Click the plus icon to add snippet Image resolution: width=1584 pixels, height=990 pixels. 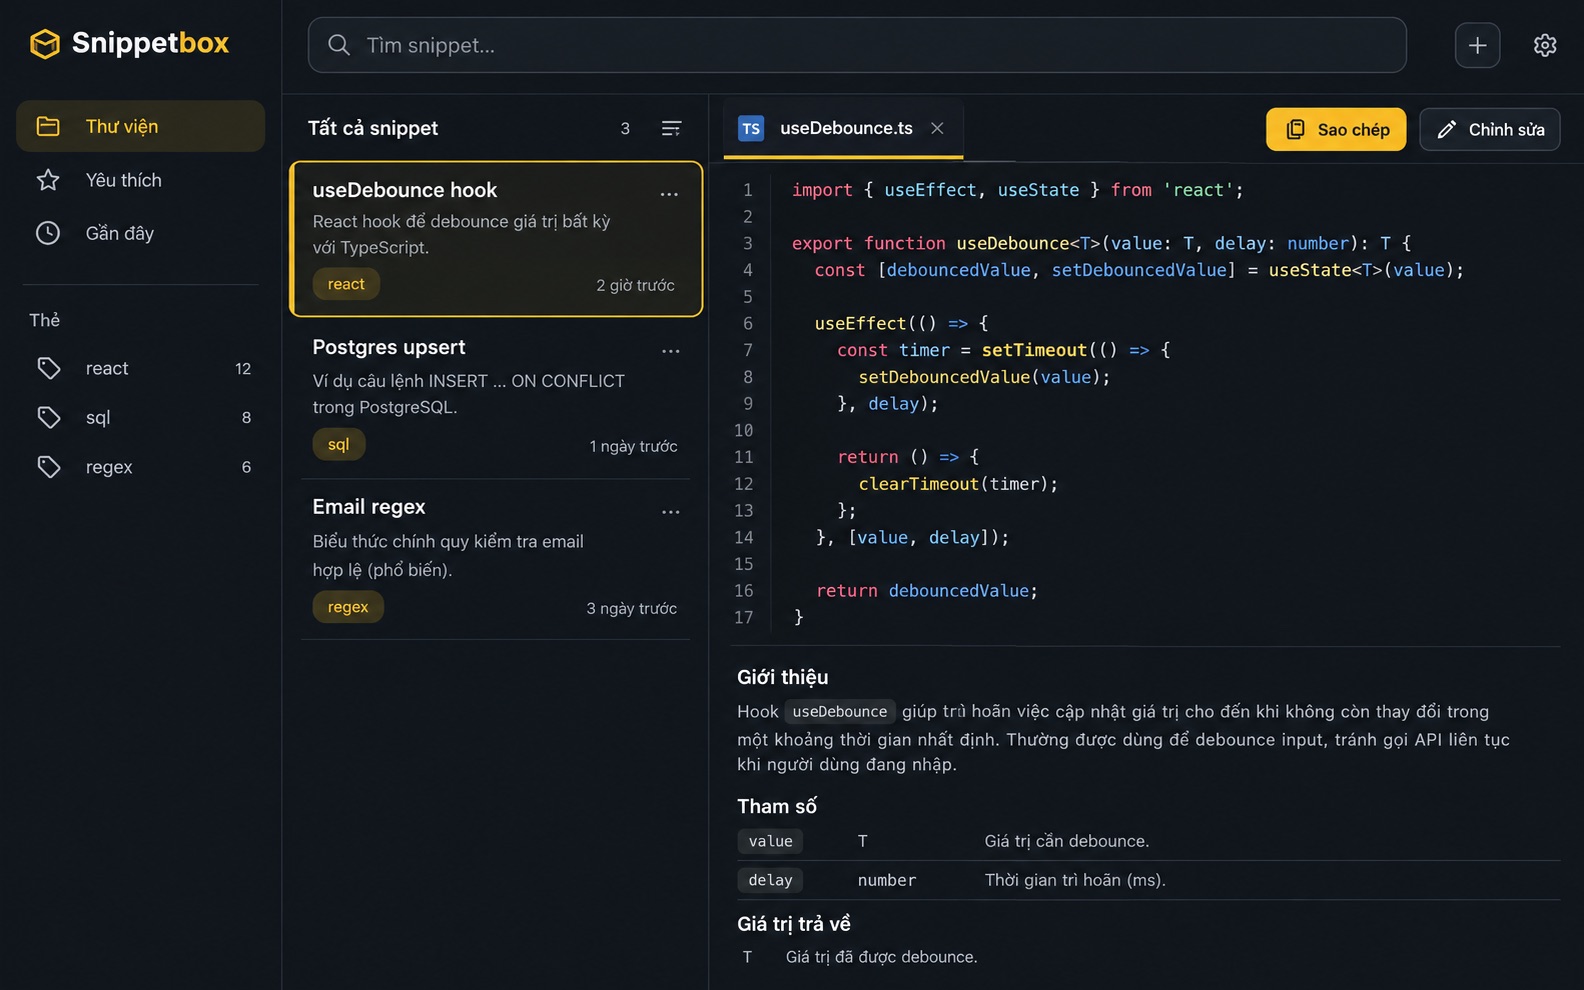pos(1477,45)
